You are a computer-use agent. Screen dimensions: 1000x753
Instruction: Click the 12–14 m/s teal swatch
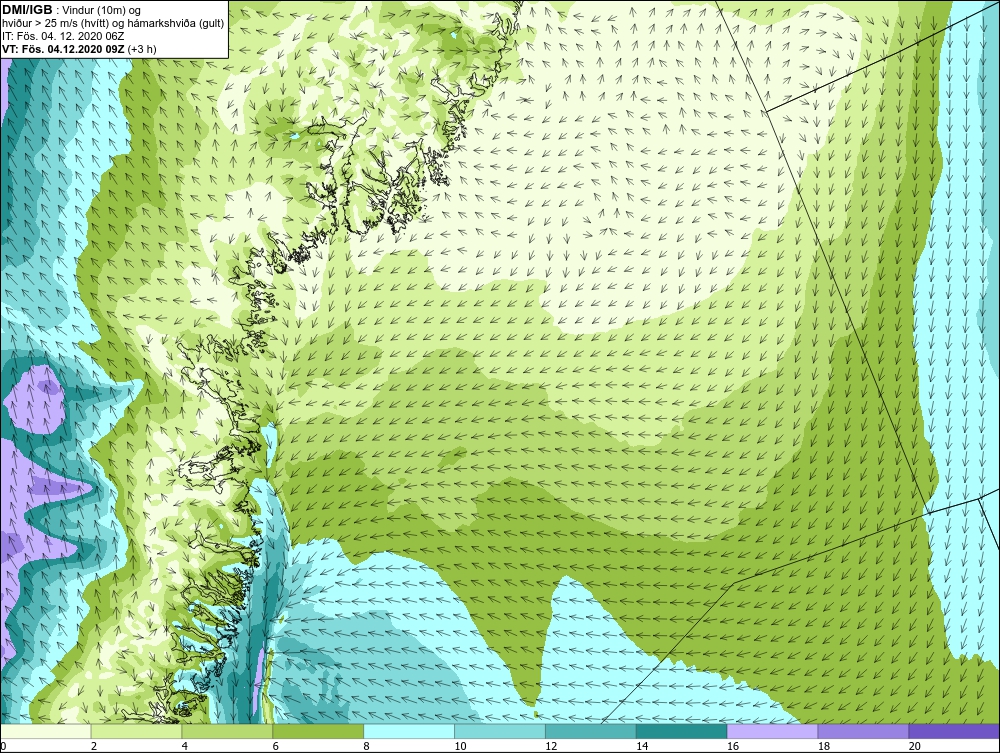tap(591, 731)
